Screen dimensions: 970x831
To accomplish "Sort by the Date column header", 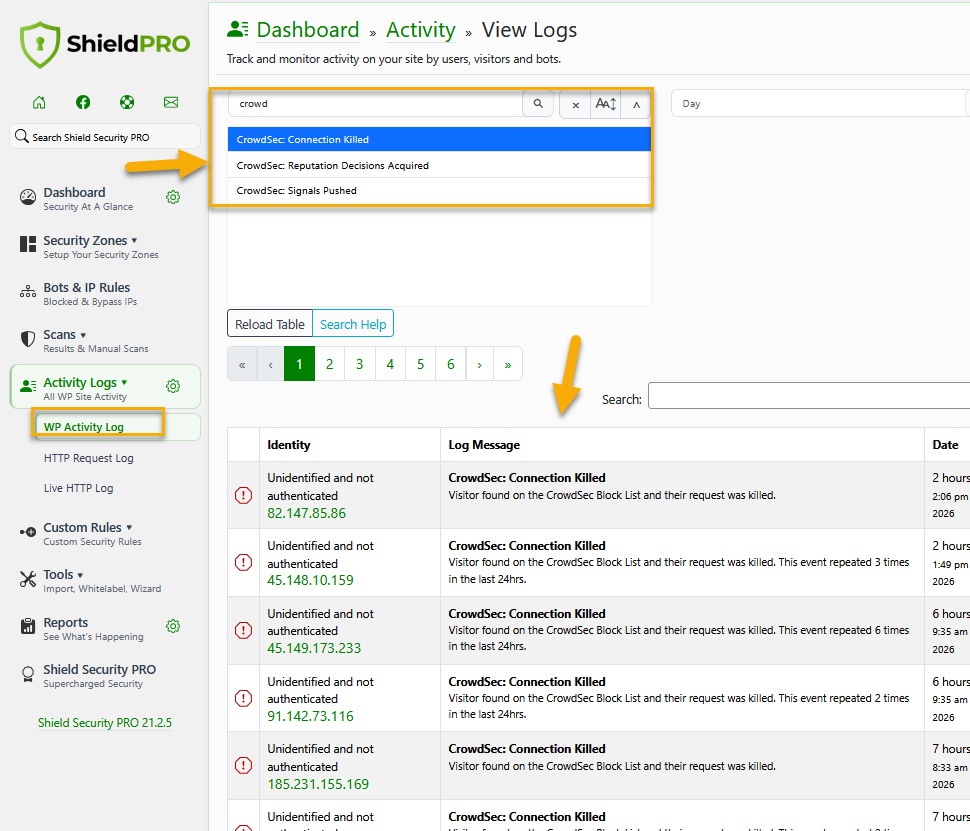I will coord(947,444).
